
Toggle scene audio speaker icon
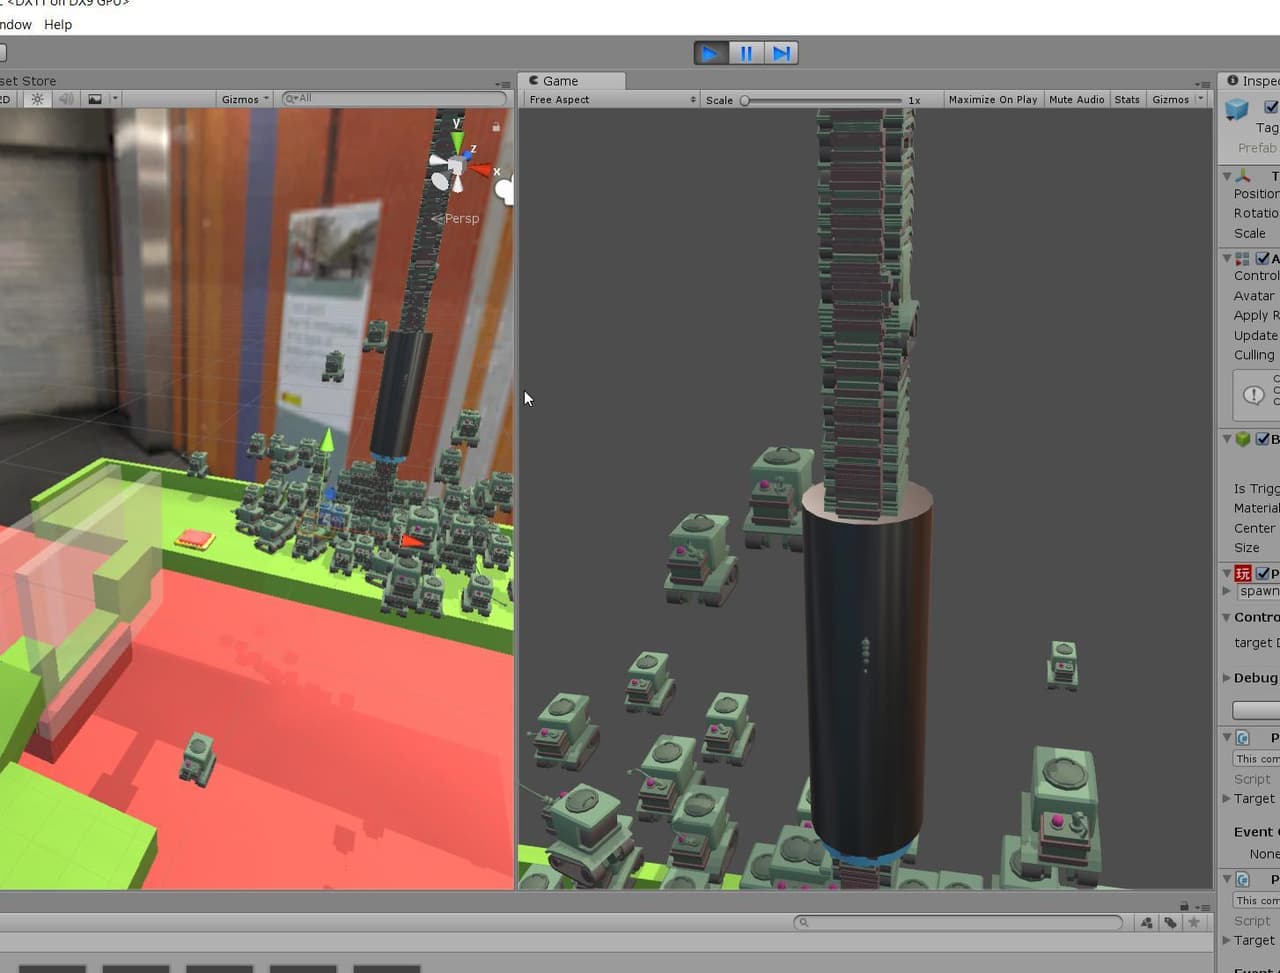66,99
